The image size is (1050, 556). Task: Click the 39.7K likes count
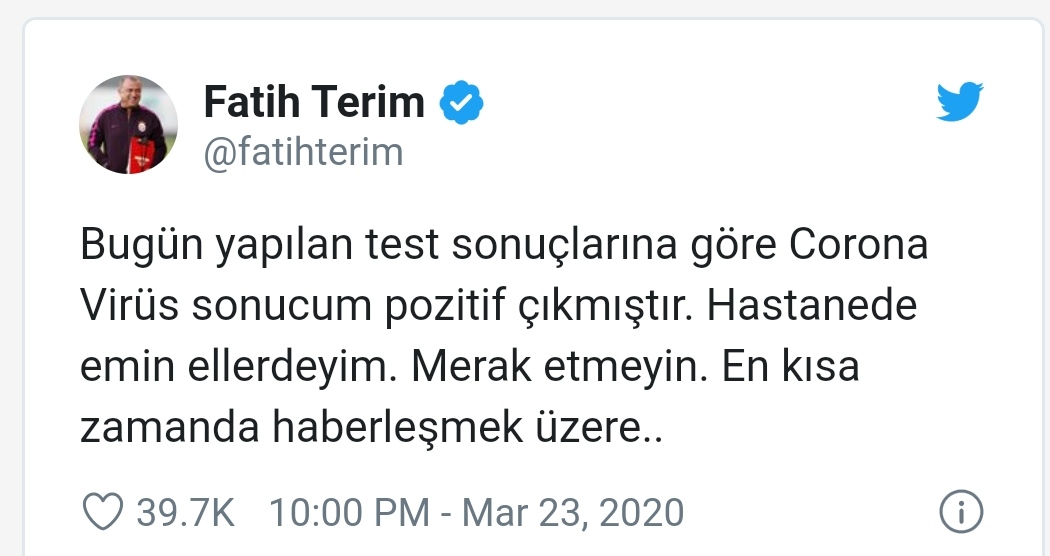pos(186,513)
